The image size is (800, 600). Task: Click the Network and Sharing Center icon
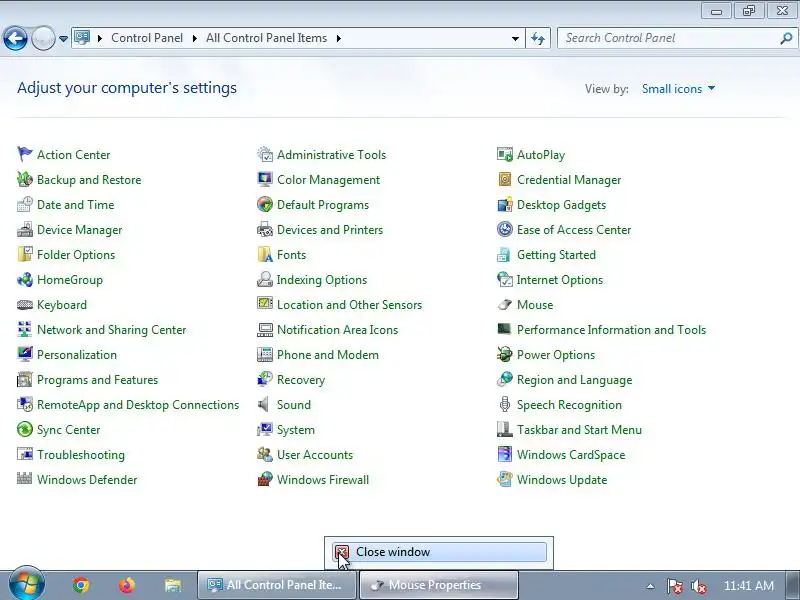click(24, 329)
